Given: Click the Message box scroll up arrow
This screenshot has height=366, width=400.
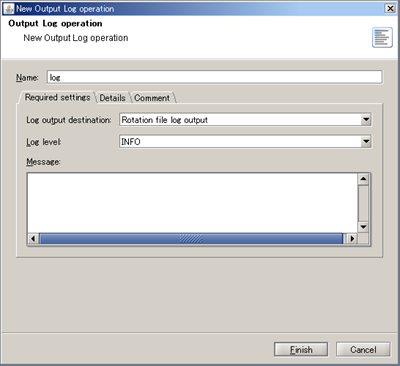Looking at the screenshot, I should point(363,179).
